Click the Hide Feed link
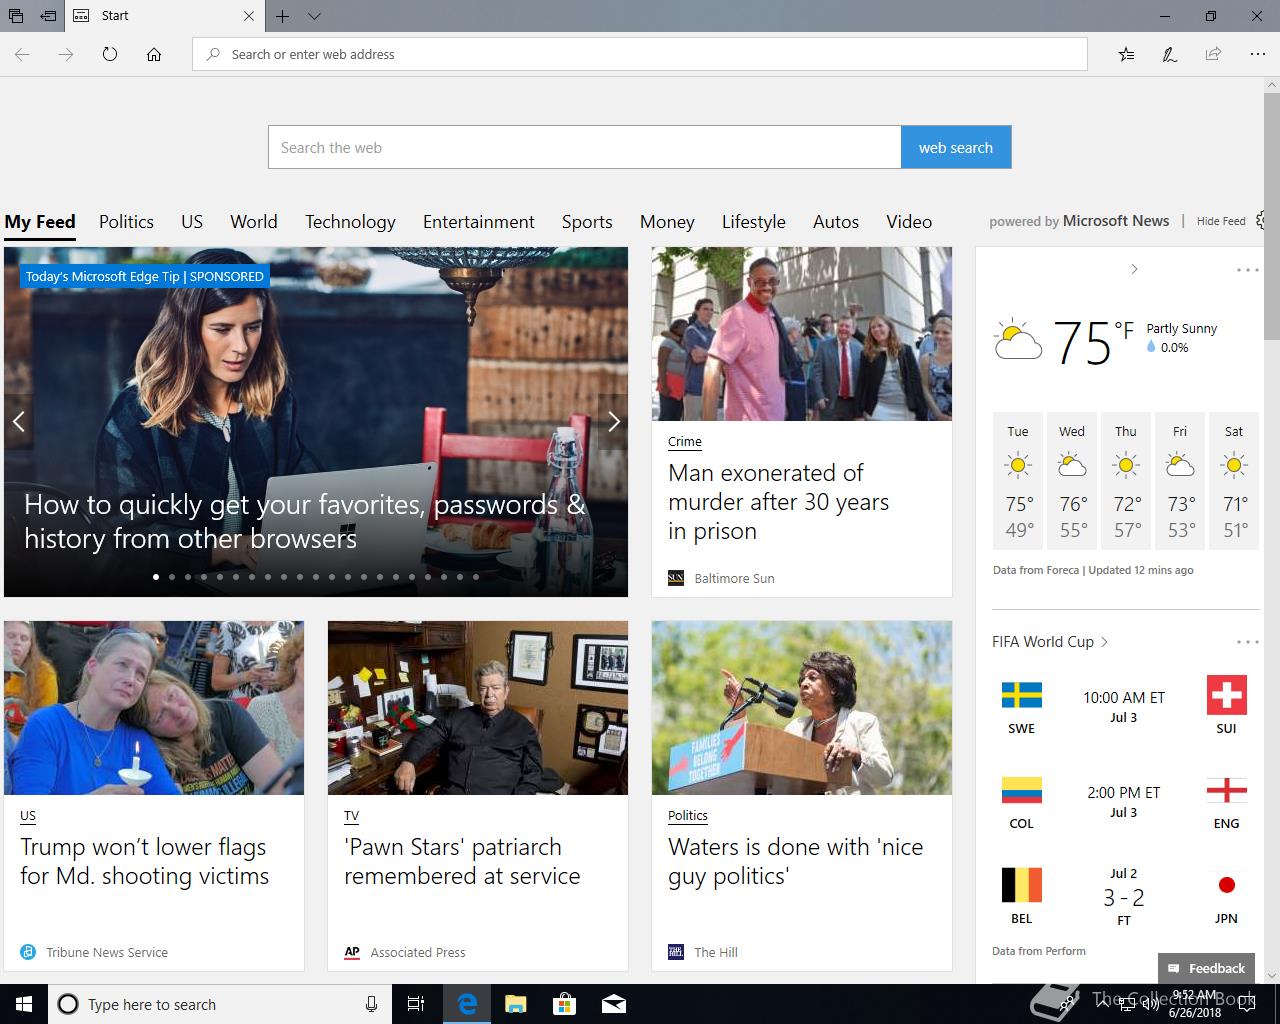 click(1221, 221)
